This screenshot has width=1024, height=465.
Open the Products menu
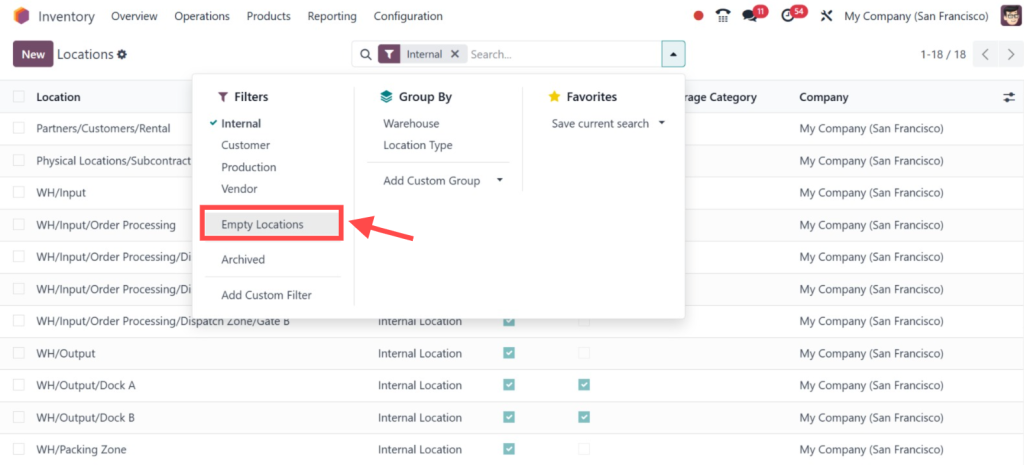click(268, 16)
